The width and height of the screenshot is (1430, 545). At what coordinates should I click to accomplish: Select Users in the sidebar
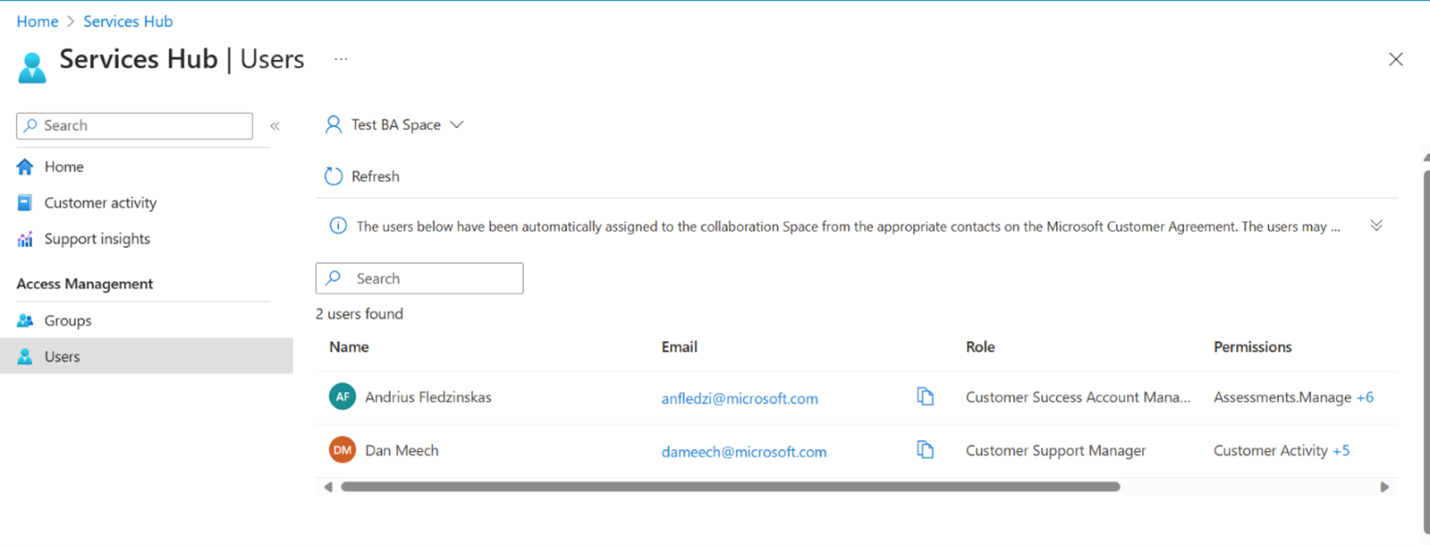point(146,356)
